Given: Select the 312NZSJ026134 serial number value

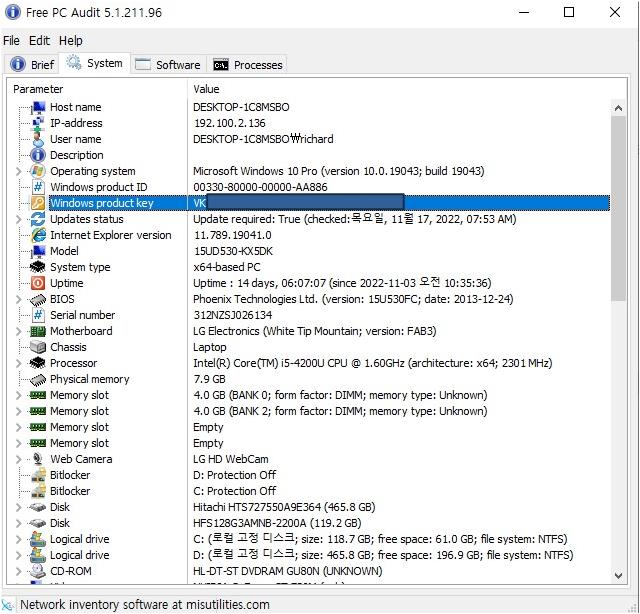Looking at the screenshot, I should 233,315.
